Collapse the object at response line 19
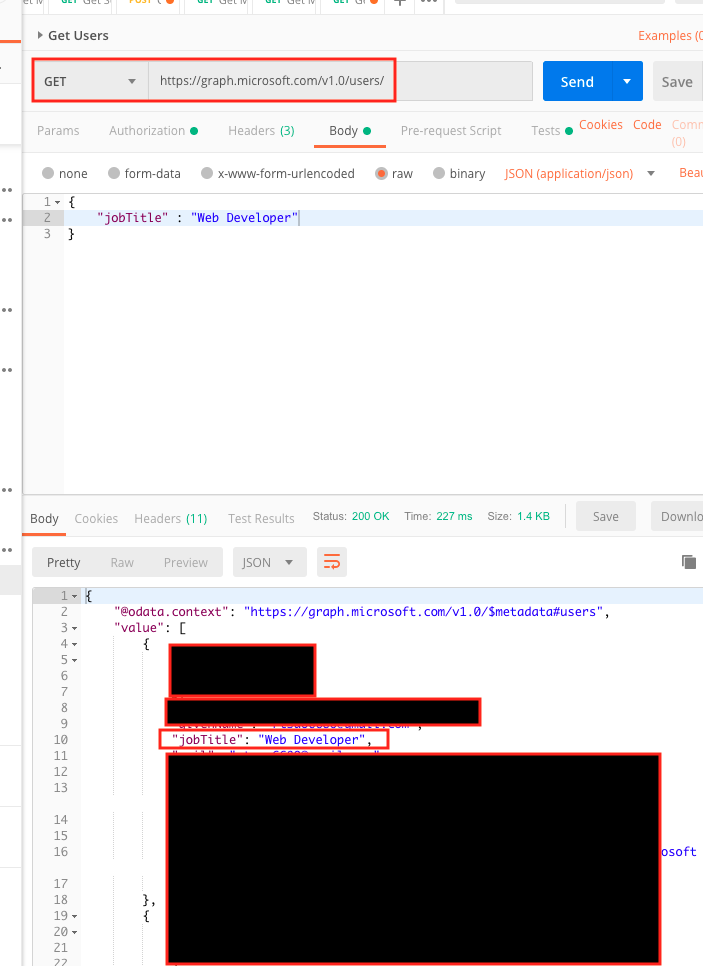703x966 pixels. 75,916
